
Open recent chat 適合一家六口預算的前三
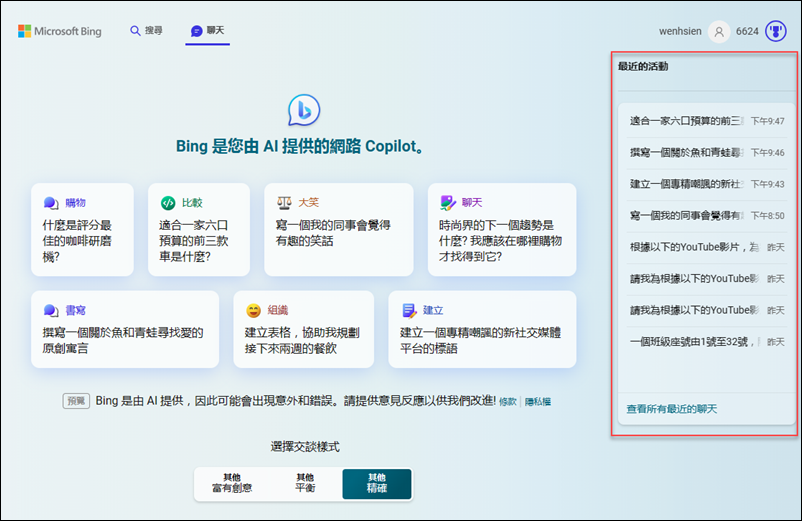click(x=707, y=121)
